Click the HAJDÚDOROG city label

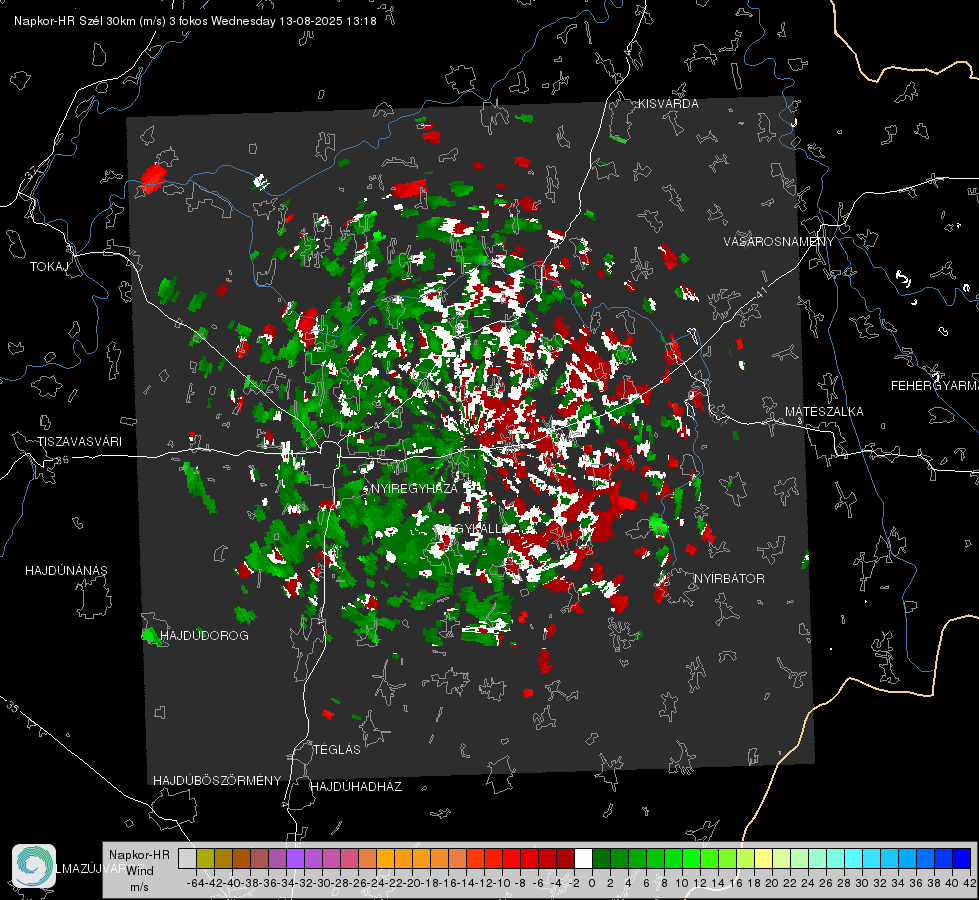(x=204, y=636)
